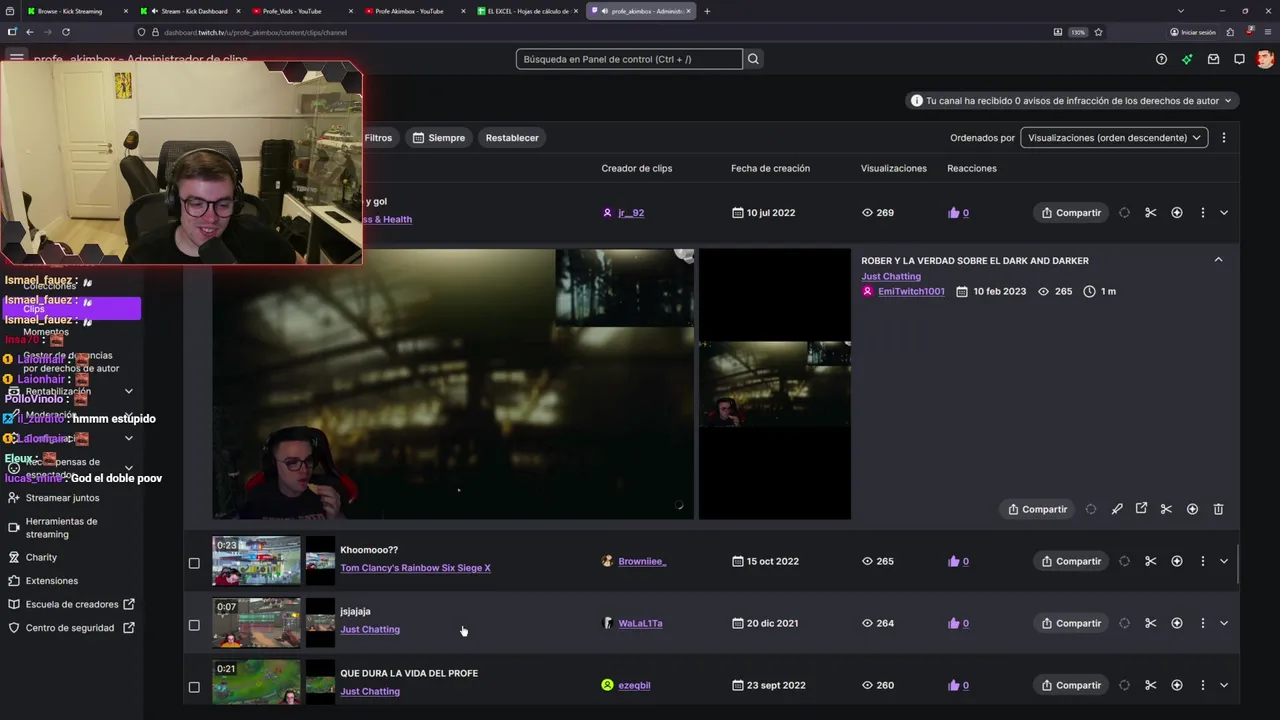This screenshot has height=720, width=1280.
Task: Click scissors edit icon in jsjajaja row
Action: click(1150, 623)
